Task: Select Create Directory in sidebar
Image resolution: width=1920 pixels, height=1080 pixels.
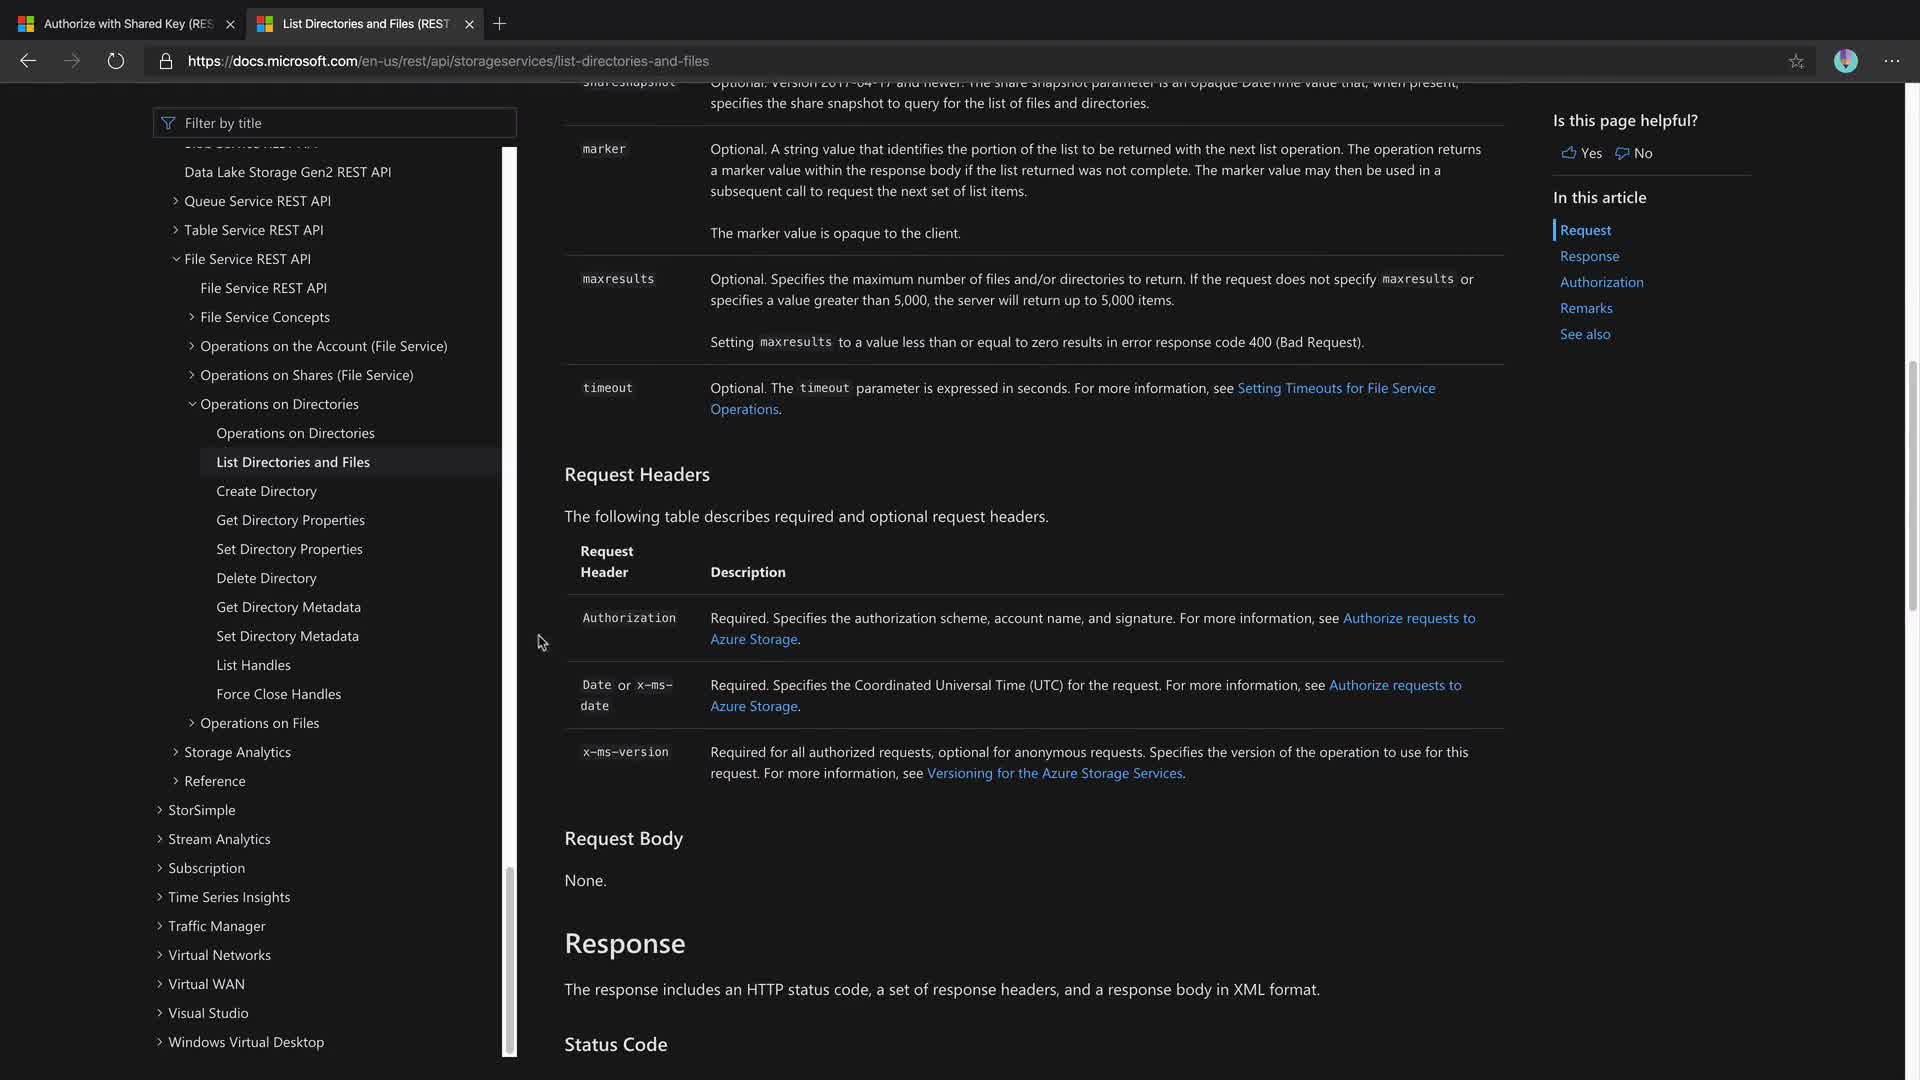Action: 266,491
